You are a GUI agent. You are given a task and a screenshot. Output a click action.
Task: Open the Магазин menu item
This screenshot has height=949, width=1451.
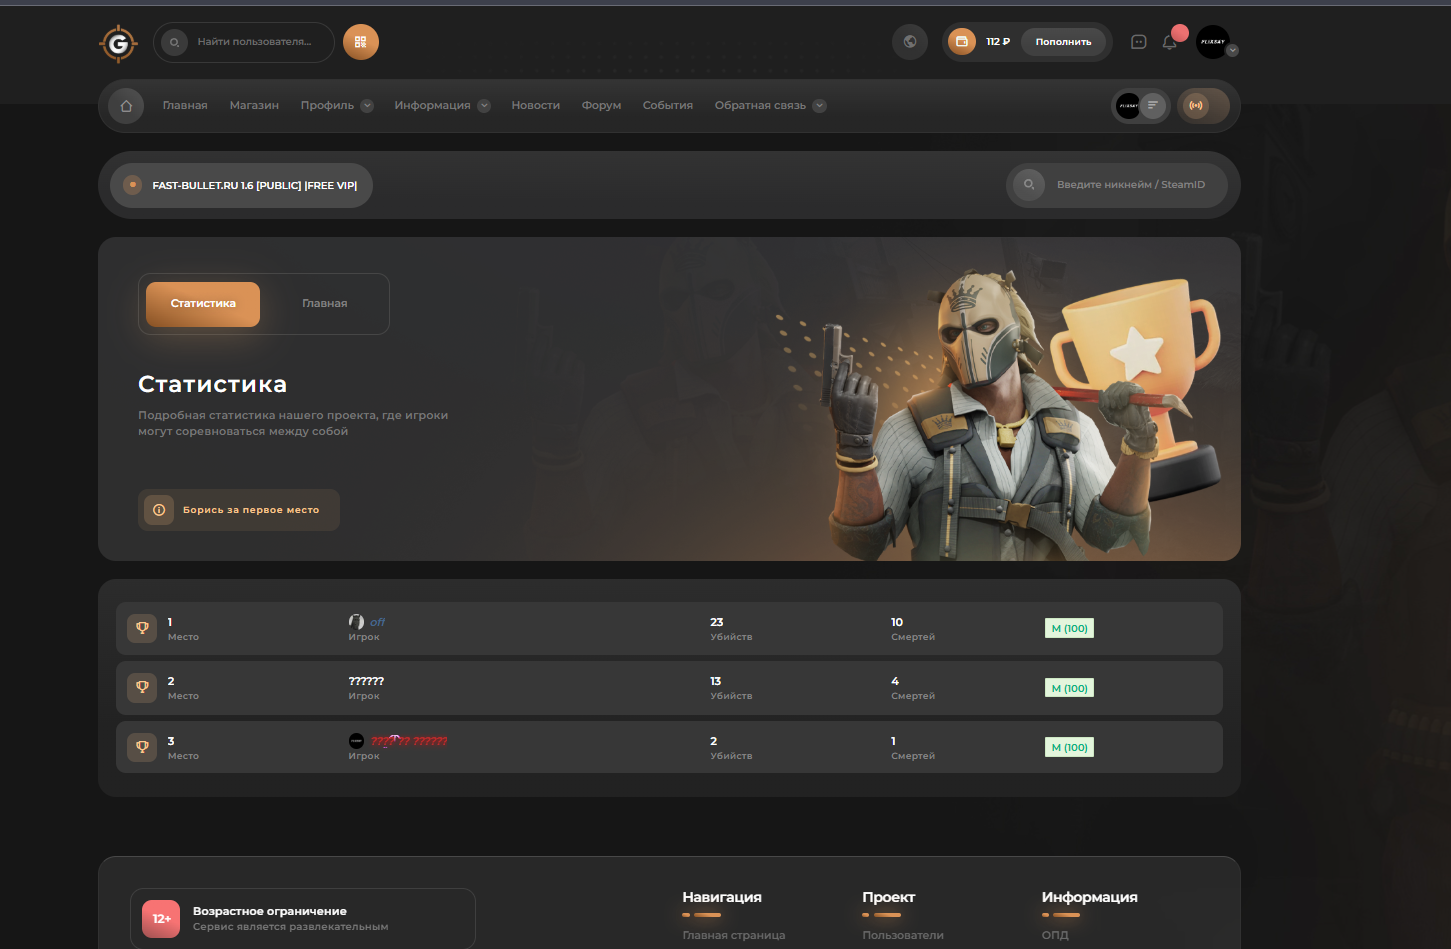pyautogui.click(x=254, y=105)
